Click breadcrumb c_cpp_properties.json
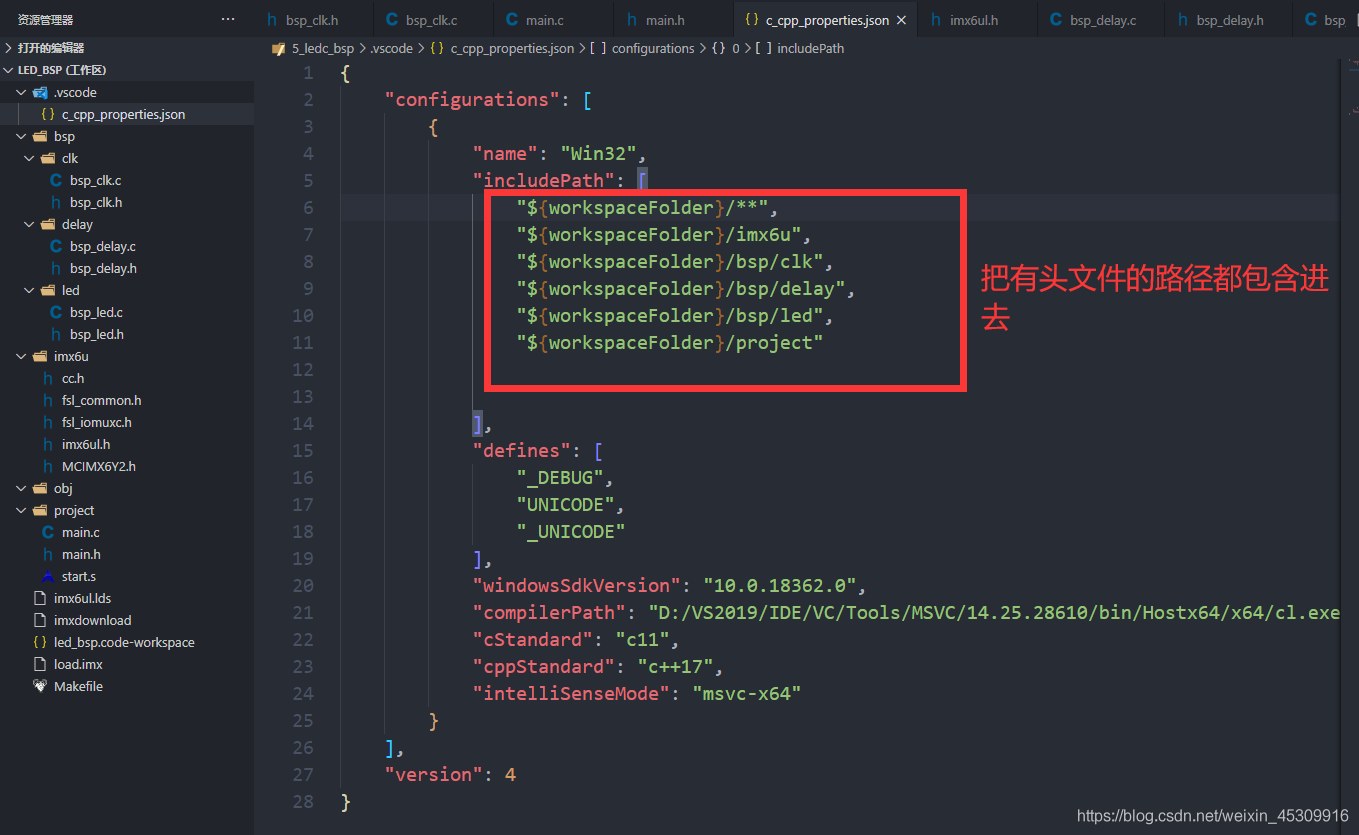Image resolution: width=1359 pixels, height=835 pixels. click(x=512, y=48)
